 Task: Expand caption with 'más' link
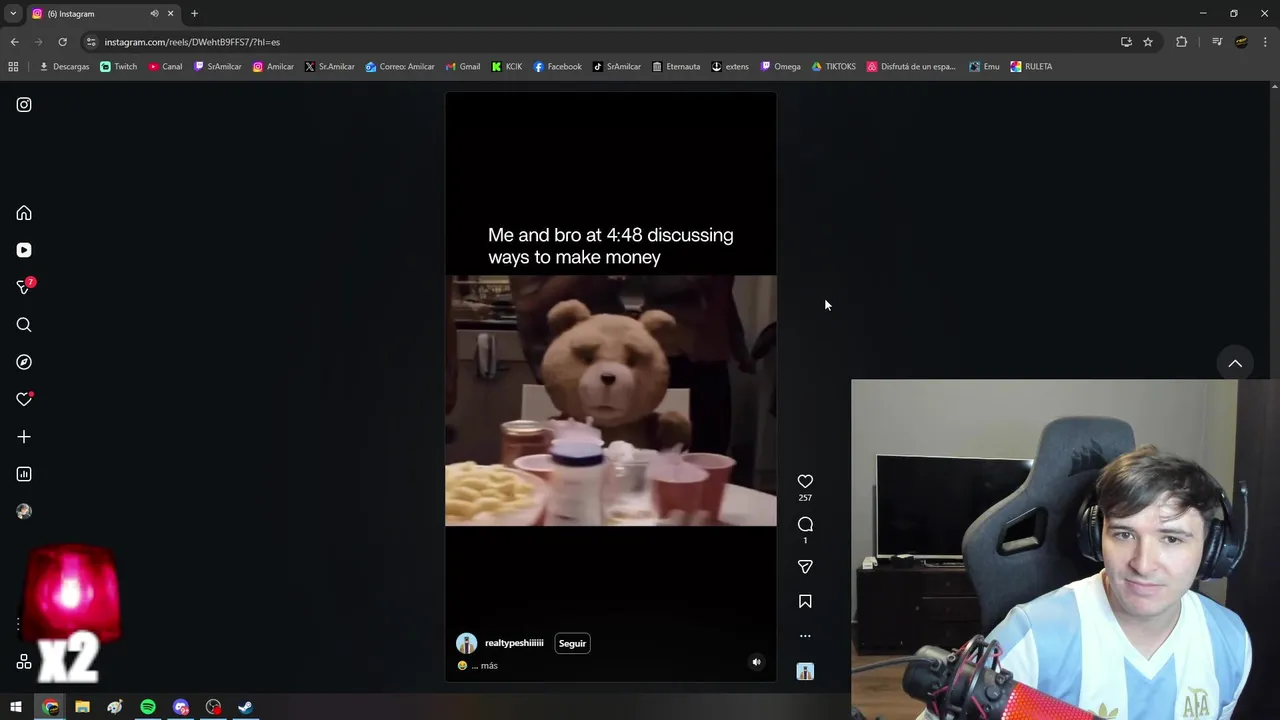489,666
